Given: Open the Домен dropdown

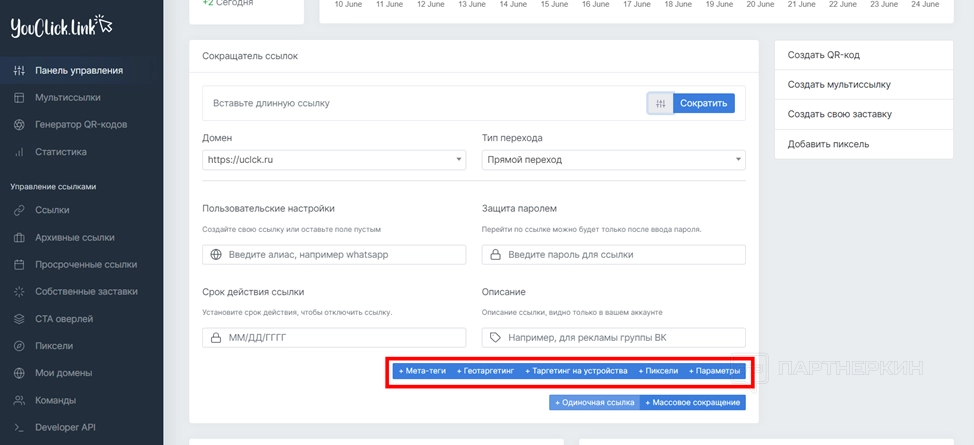Looking at the screenshot, I should click(334, 160).
